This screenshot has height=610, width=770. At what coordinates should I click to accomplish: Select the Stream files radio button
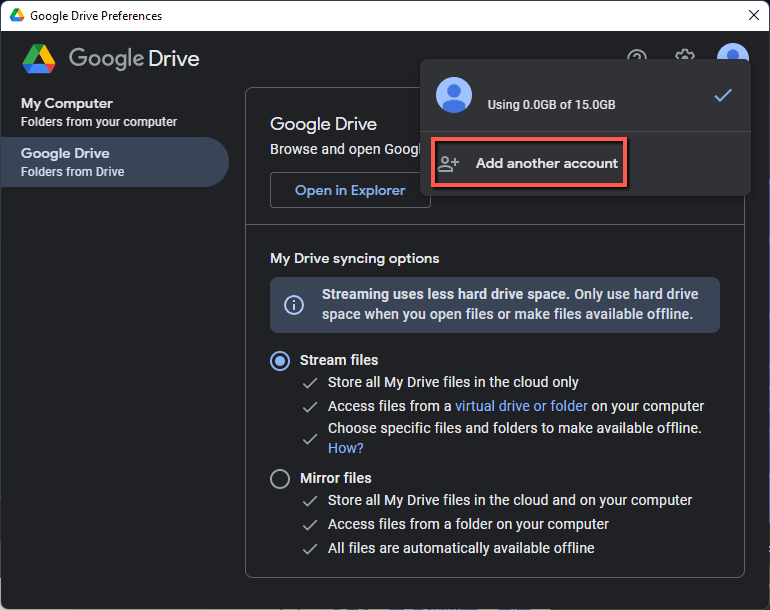click(280, 361)
